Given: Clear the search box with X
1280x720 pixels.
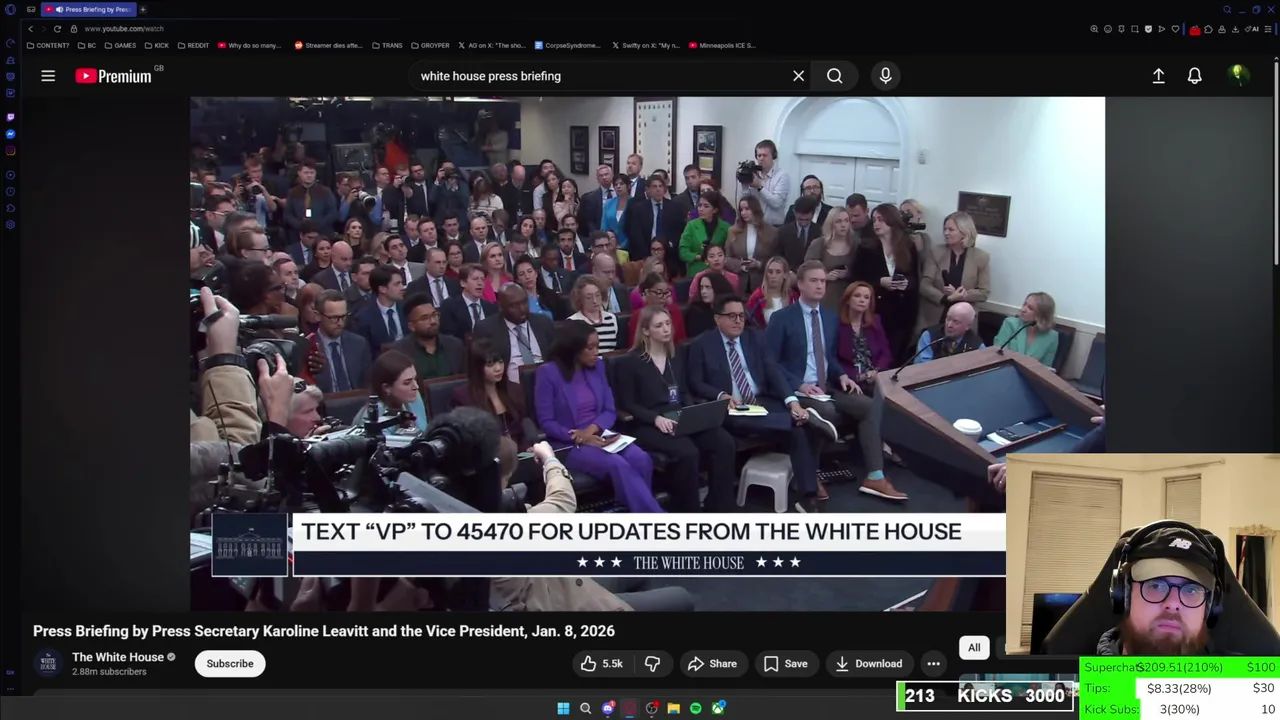Looking at the screenshot, I should pyautogui.click(x=798, y=76).
